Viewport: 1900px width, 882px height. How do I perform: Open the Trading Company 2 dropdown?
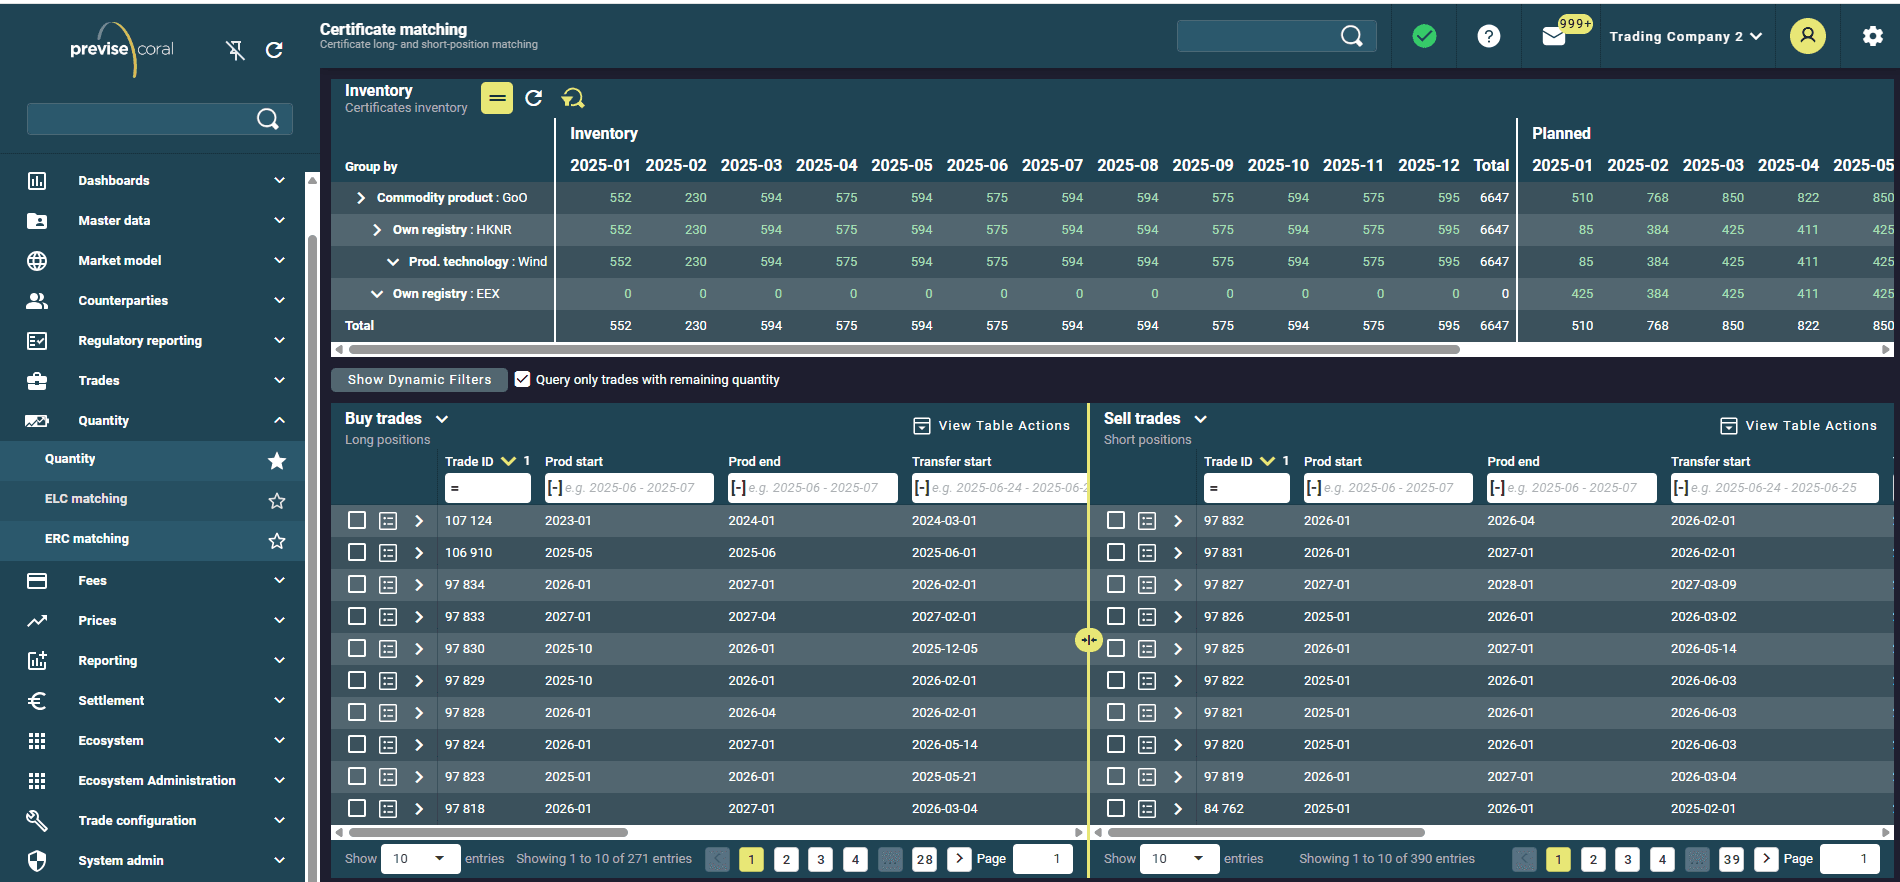(1685, 37)
